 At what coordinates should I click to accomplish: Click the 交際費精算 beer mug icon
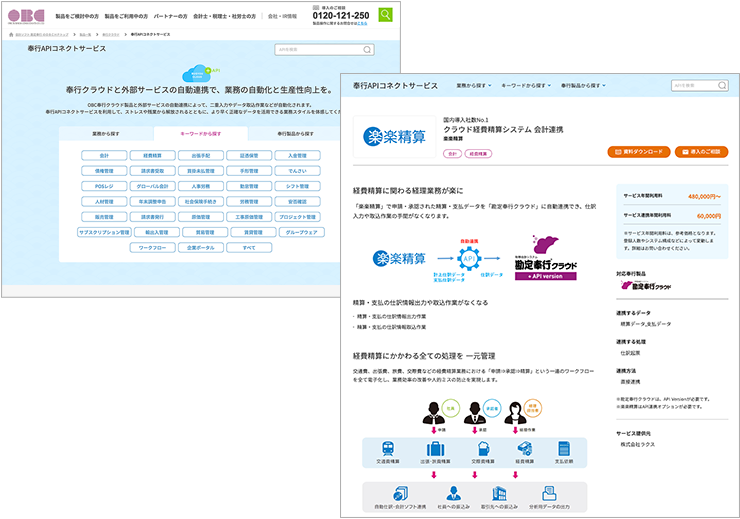click(483, 448)
